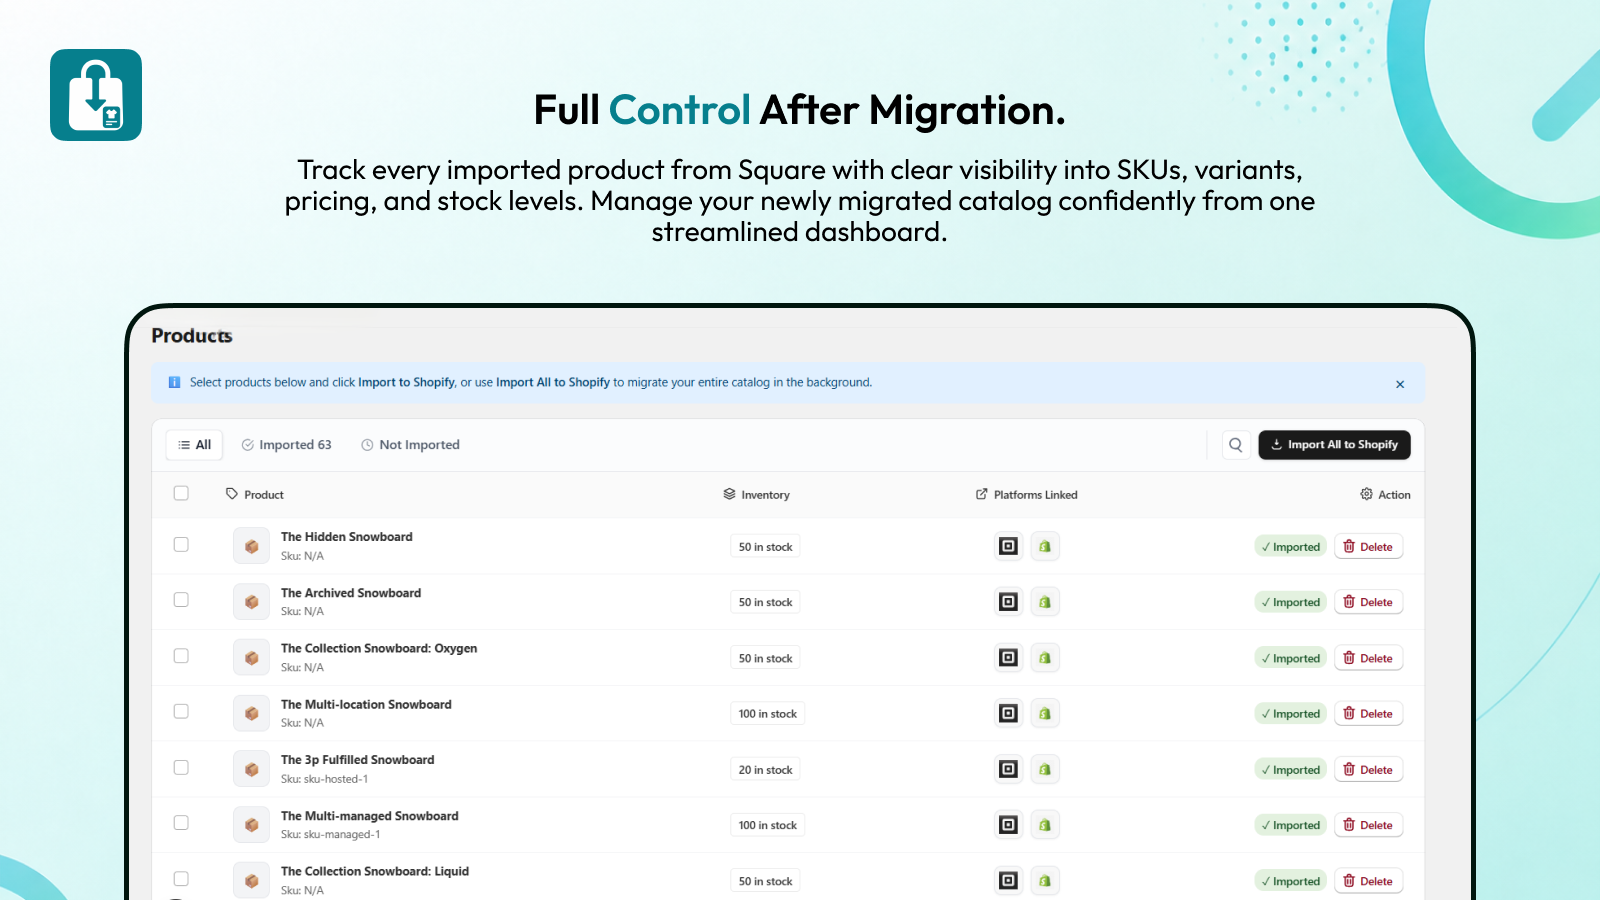Click Shopify icon for The Hidden Snowboard

(x=1044, y=546)
